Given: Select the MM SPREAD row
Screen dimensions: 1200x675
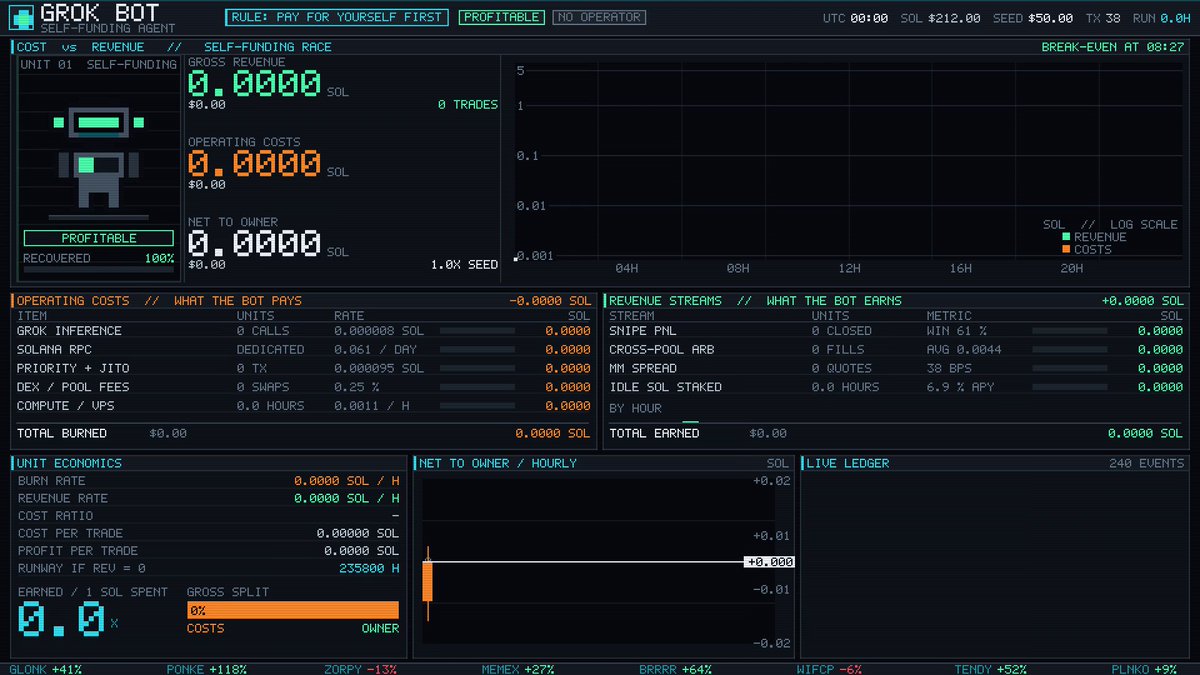Looking at the screenshot, I should [896, 368].
